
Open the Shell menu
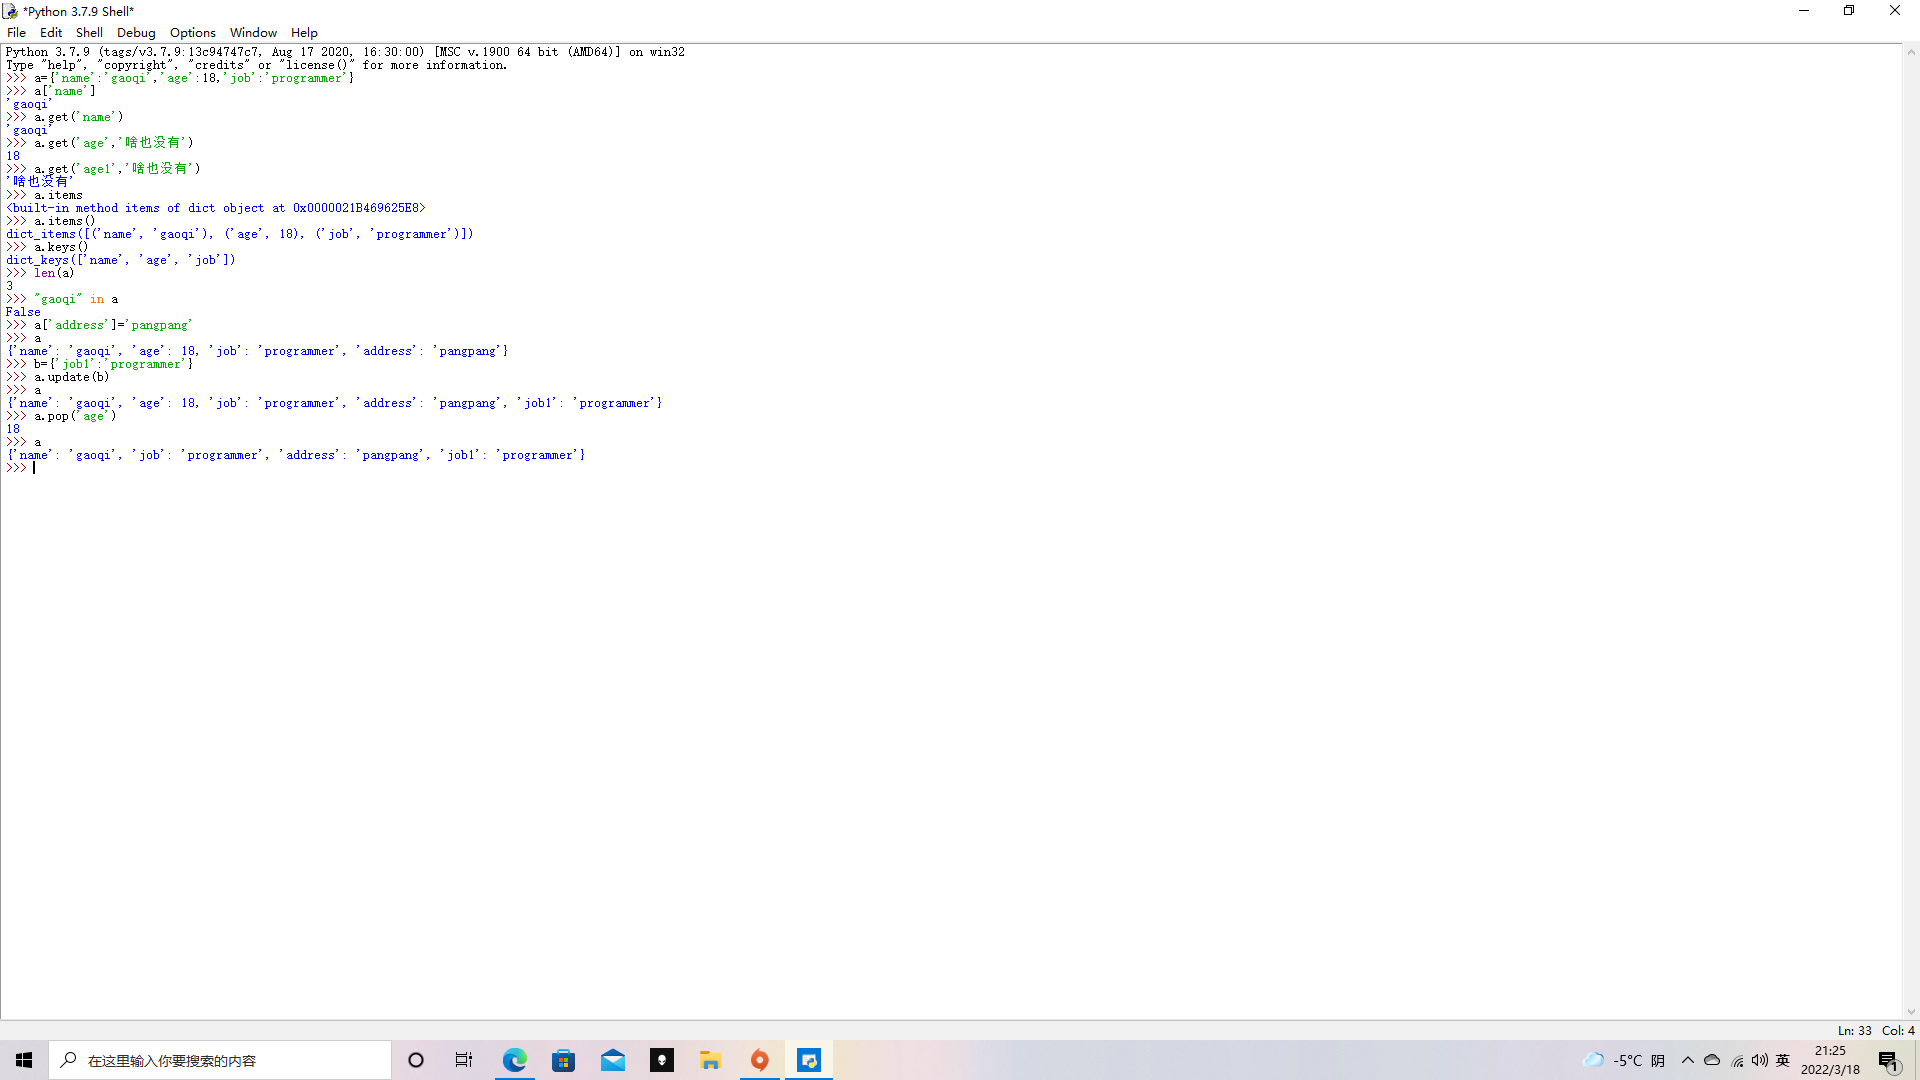coord(89,32)
